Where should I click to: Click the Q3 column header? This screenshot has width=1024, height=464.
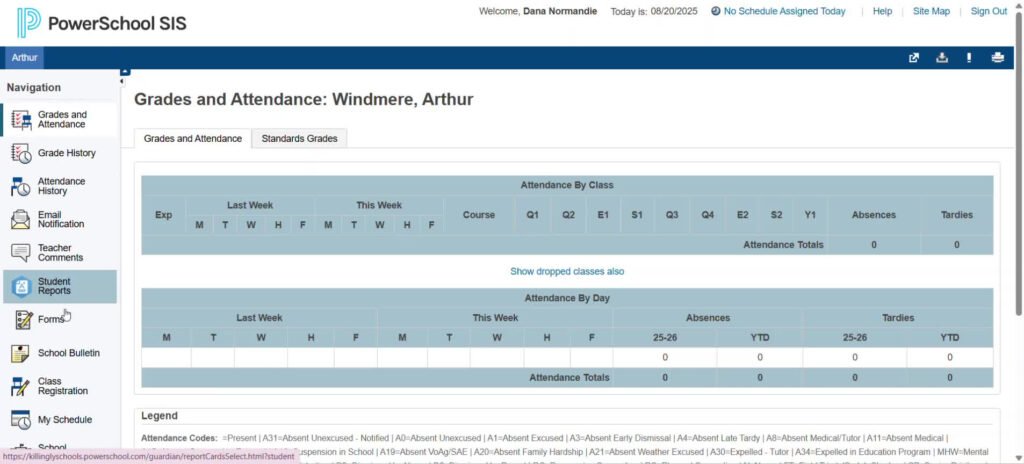[x=672, y=215]
